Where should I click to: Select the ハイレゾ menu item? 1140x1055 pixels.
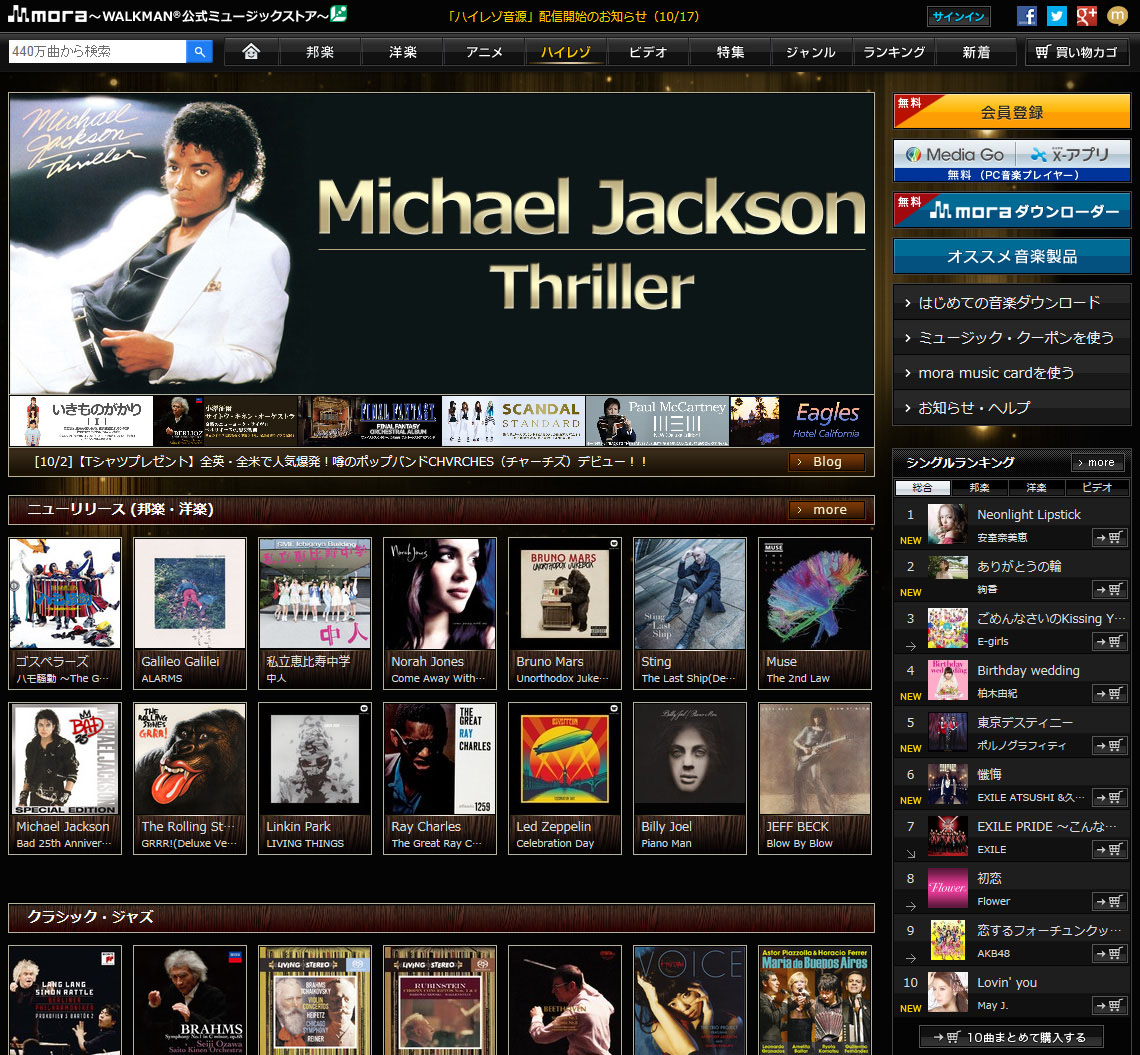566,52
